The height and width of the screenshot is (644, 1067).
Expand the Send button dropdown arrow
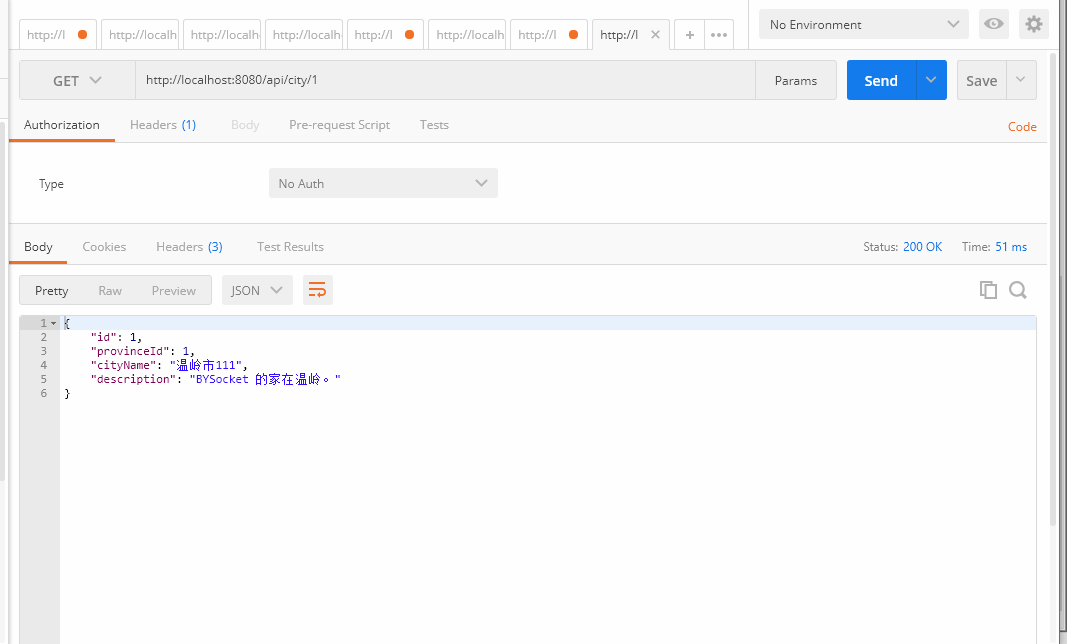931,80
